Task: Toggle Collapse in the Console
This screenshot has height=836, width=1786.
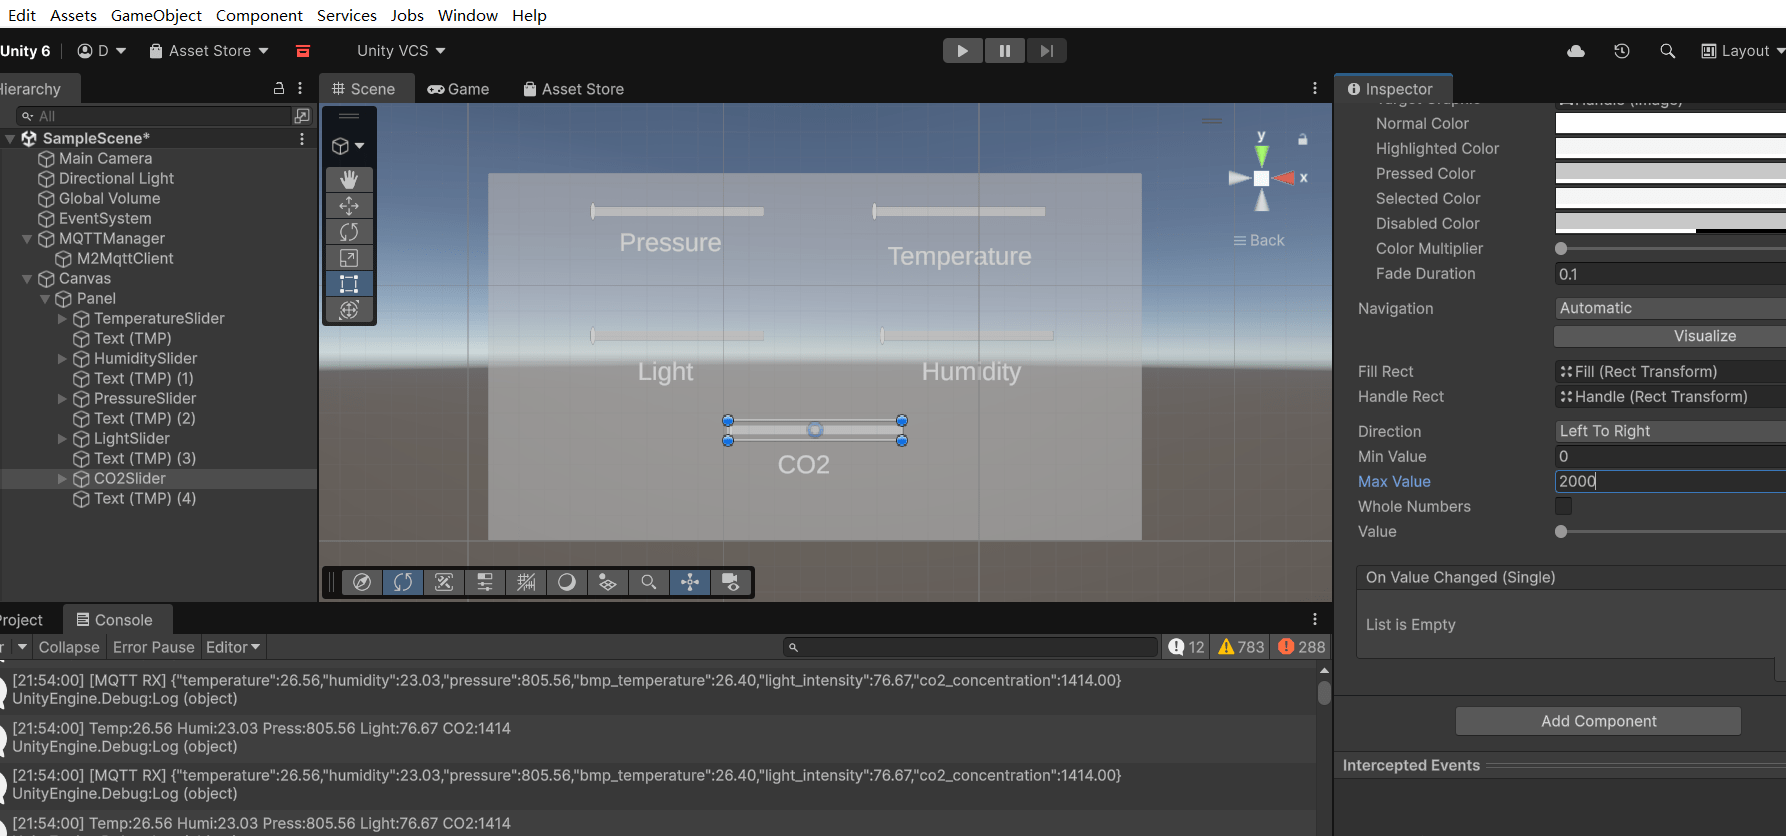Action: [x=69, y=647]
